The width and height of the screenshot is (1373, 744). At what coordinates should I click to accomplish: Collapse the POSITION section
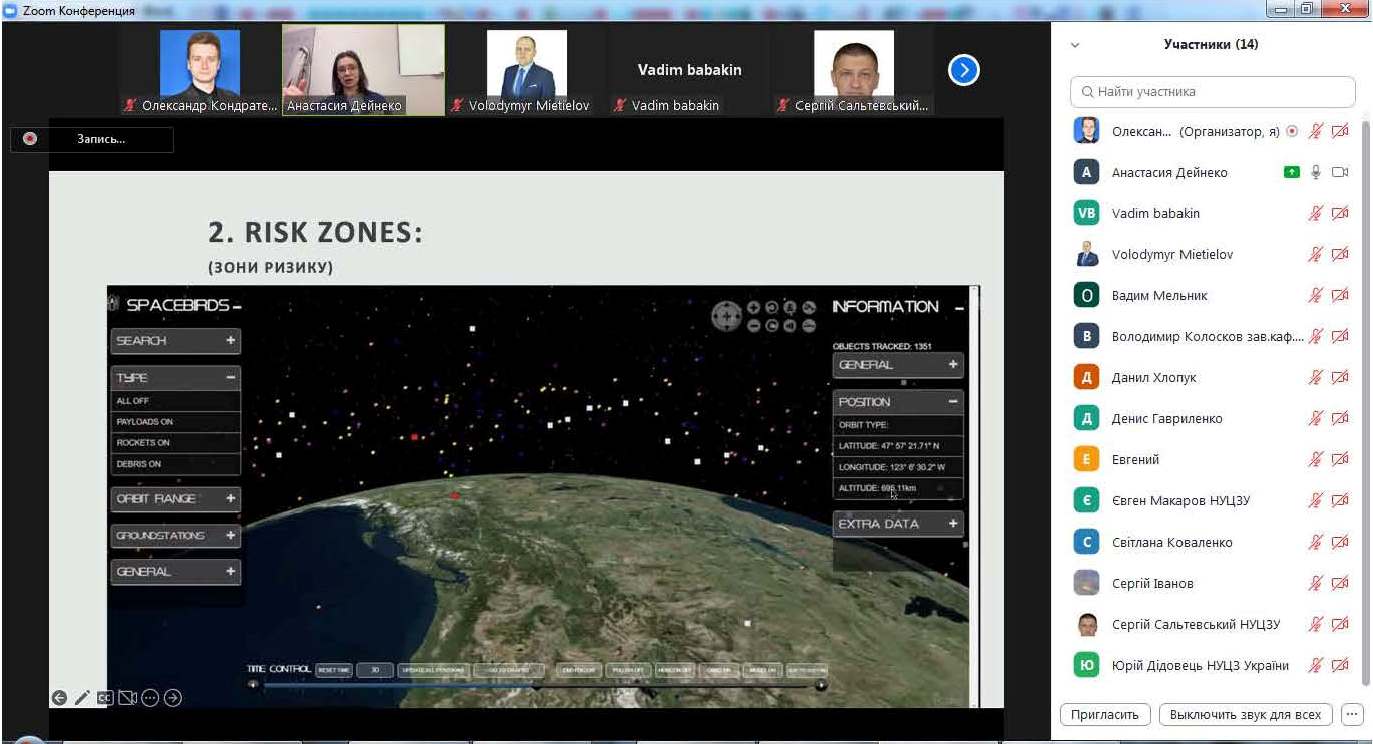898,402
